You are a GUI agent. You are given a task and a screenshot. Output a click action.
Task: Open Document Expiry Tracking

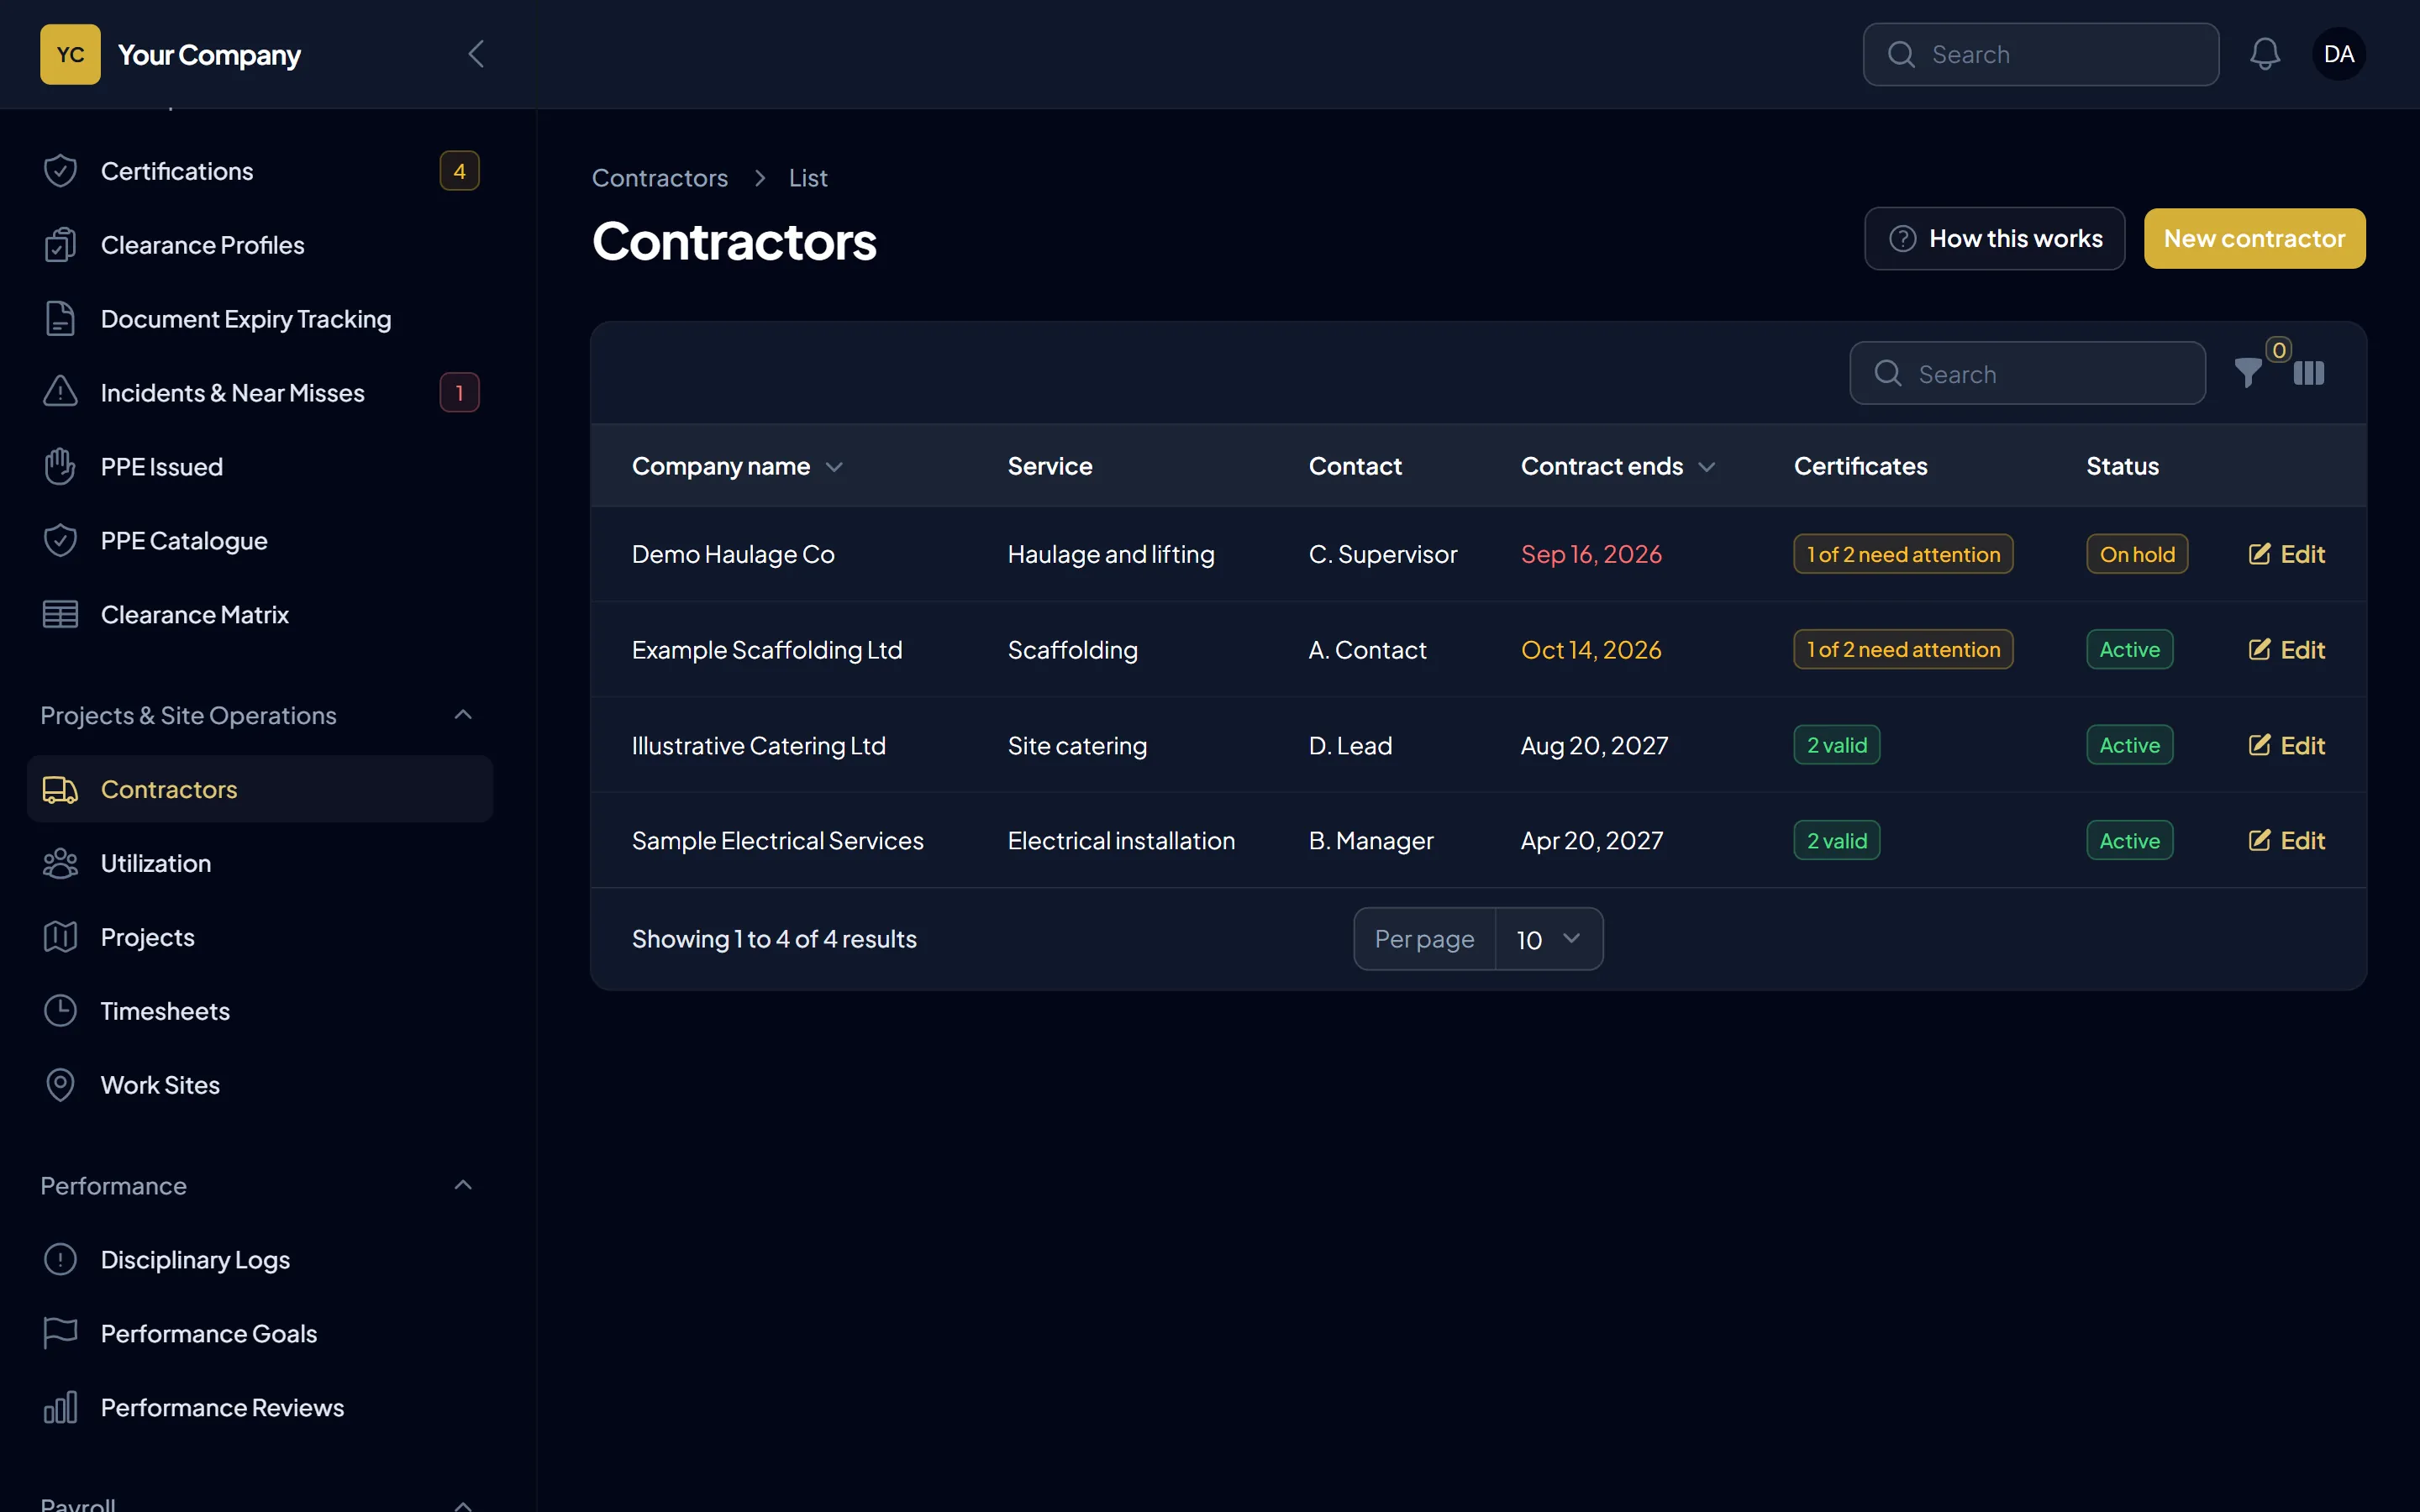[x=260, y=319]
